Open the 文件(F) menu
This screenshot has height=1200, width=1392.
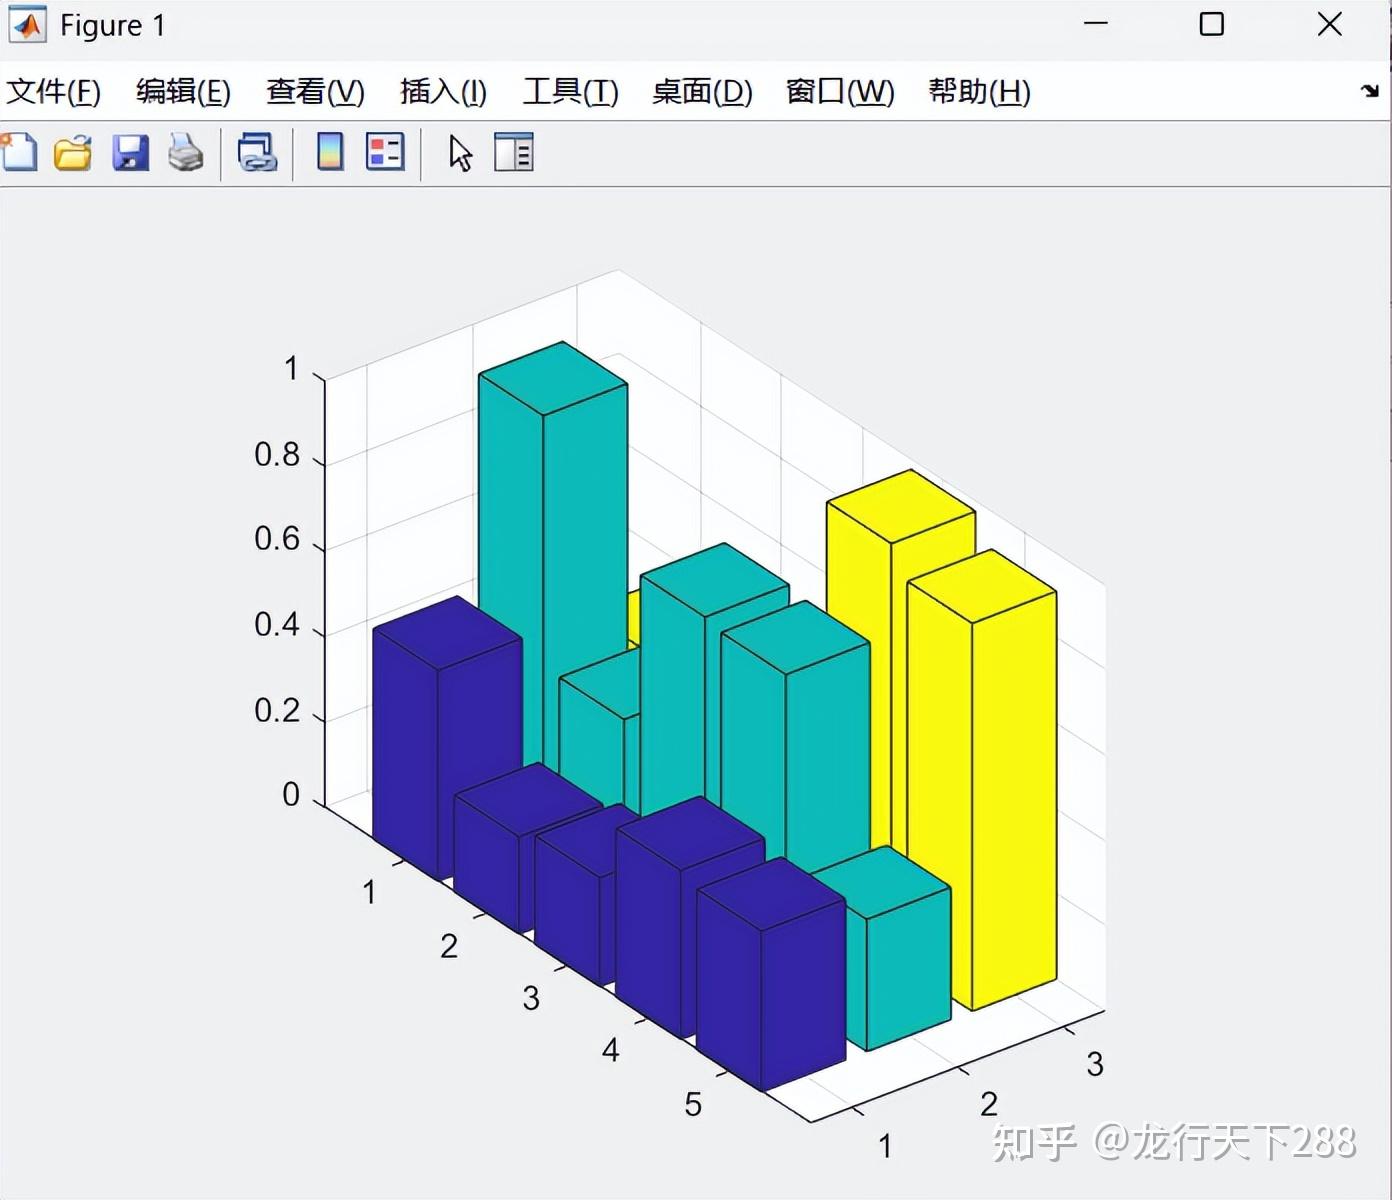click(54, 91)
